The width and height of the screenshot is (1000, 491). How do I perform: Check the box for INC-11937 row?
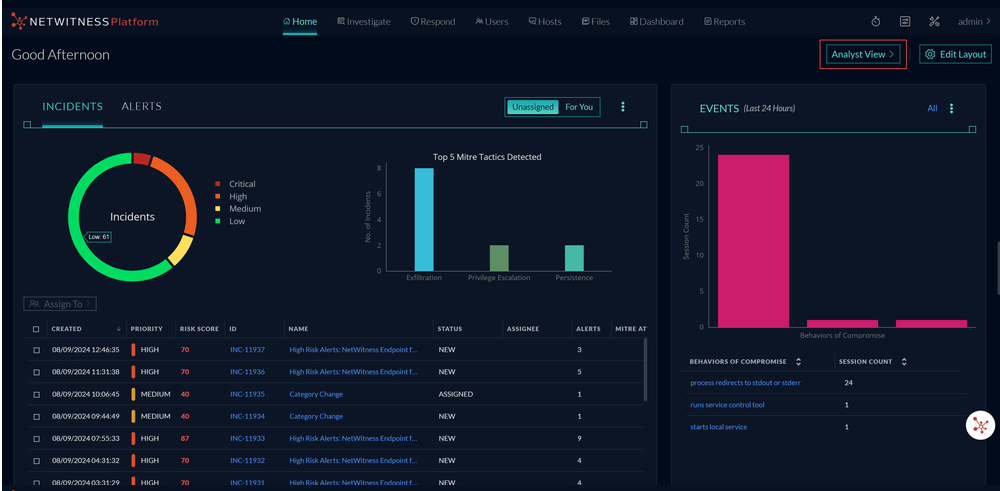pyautogui.click(x=36, y=350)
